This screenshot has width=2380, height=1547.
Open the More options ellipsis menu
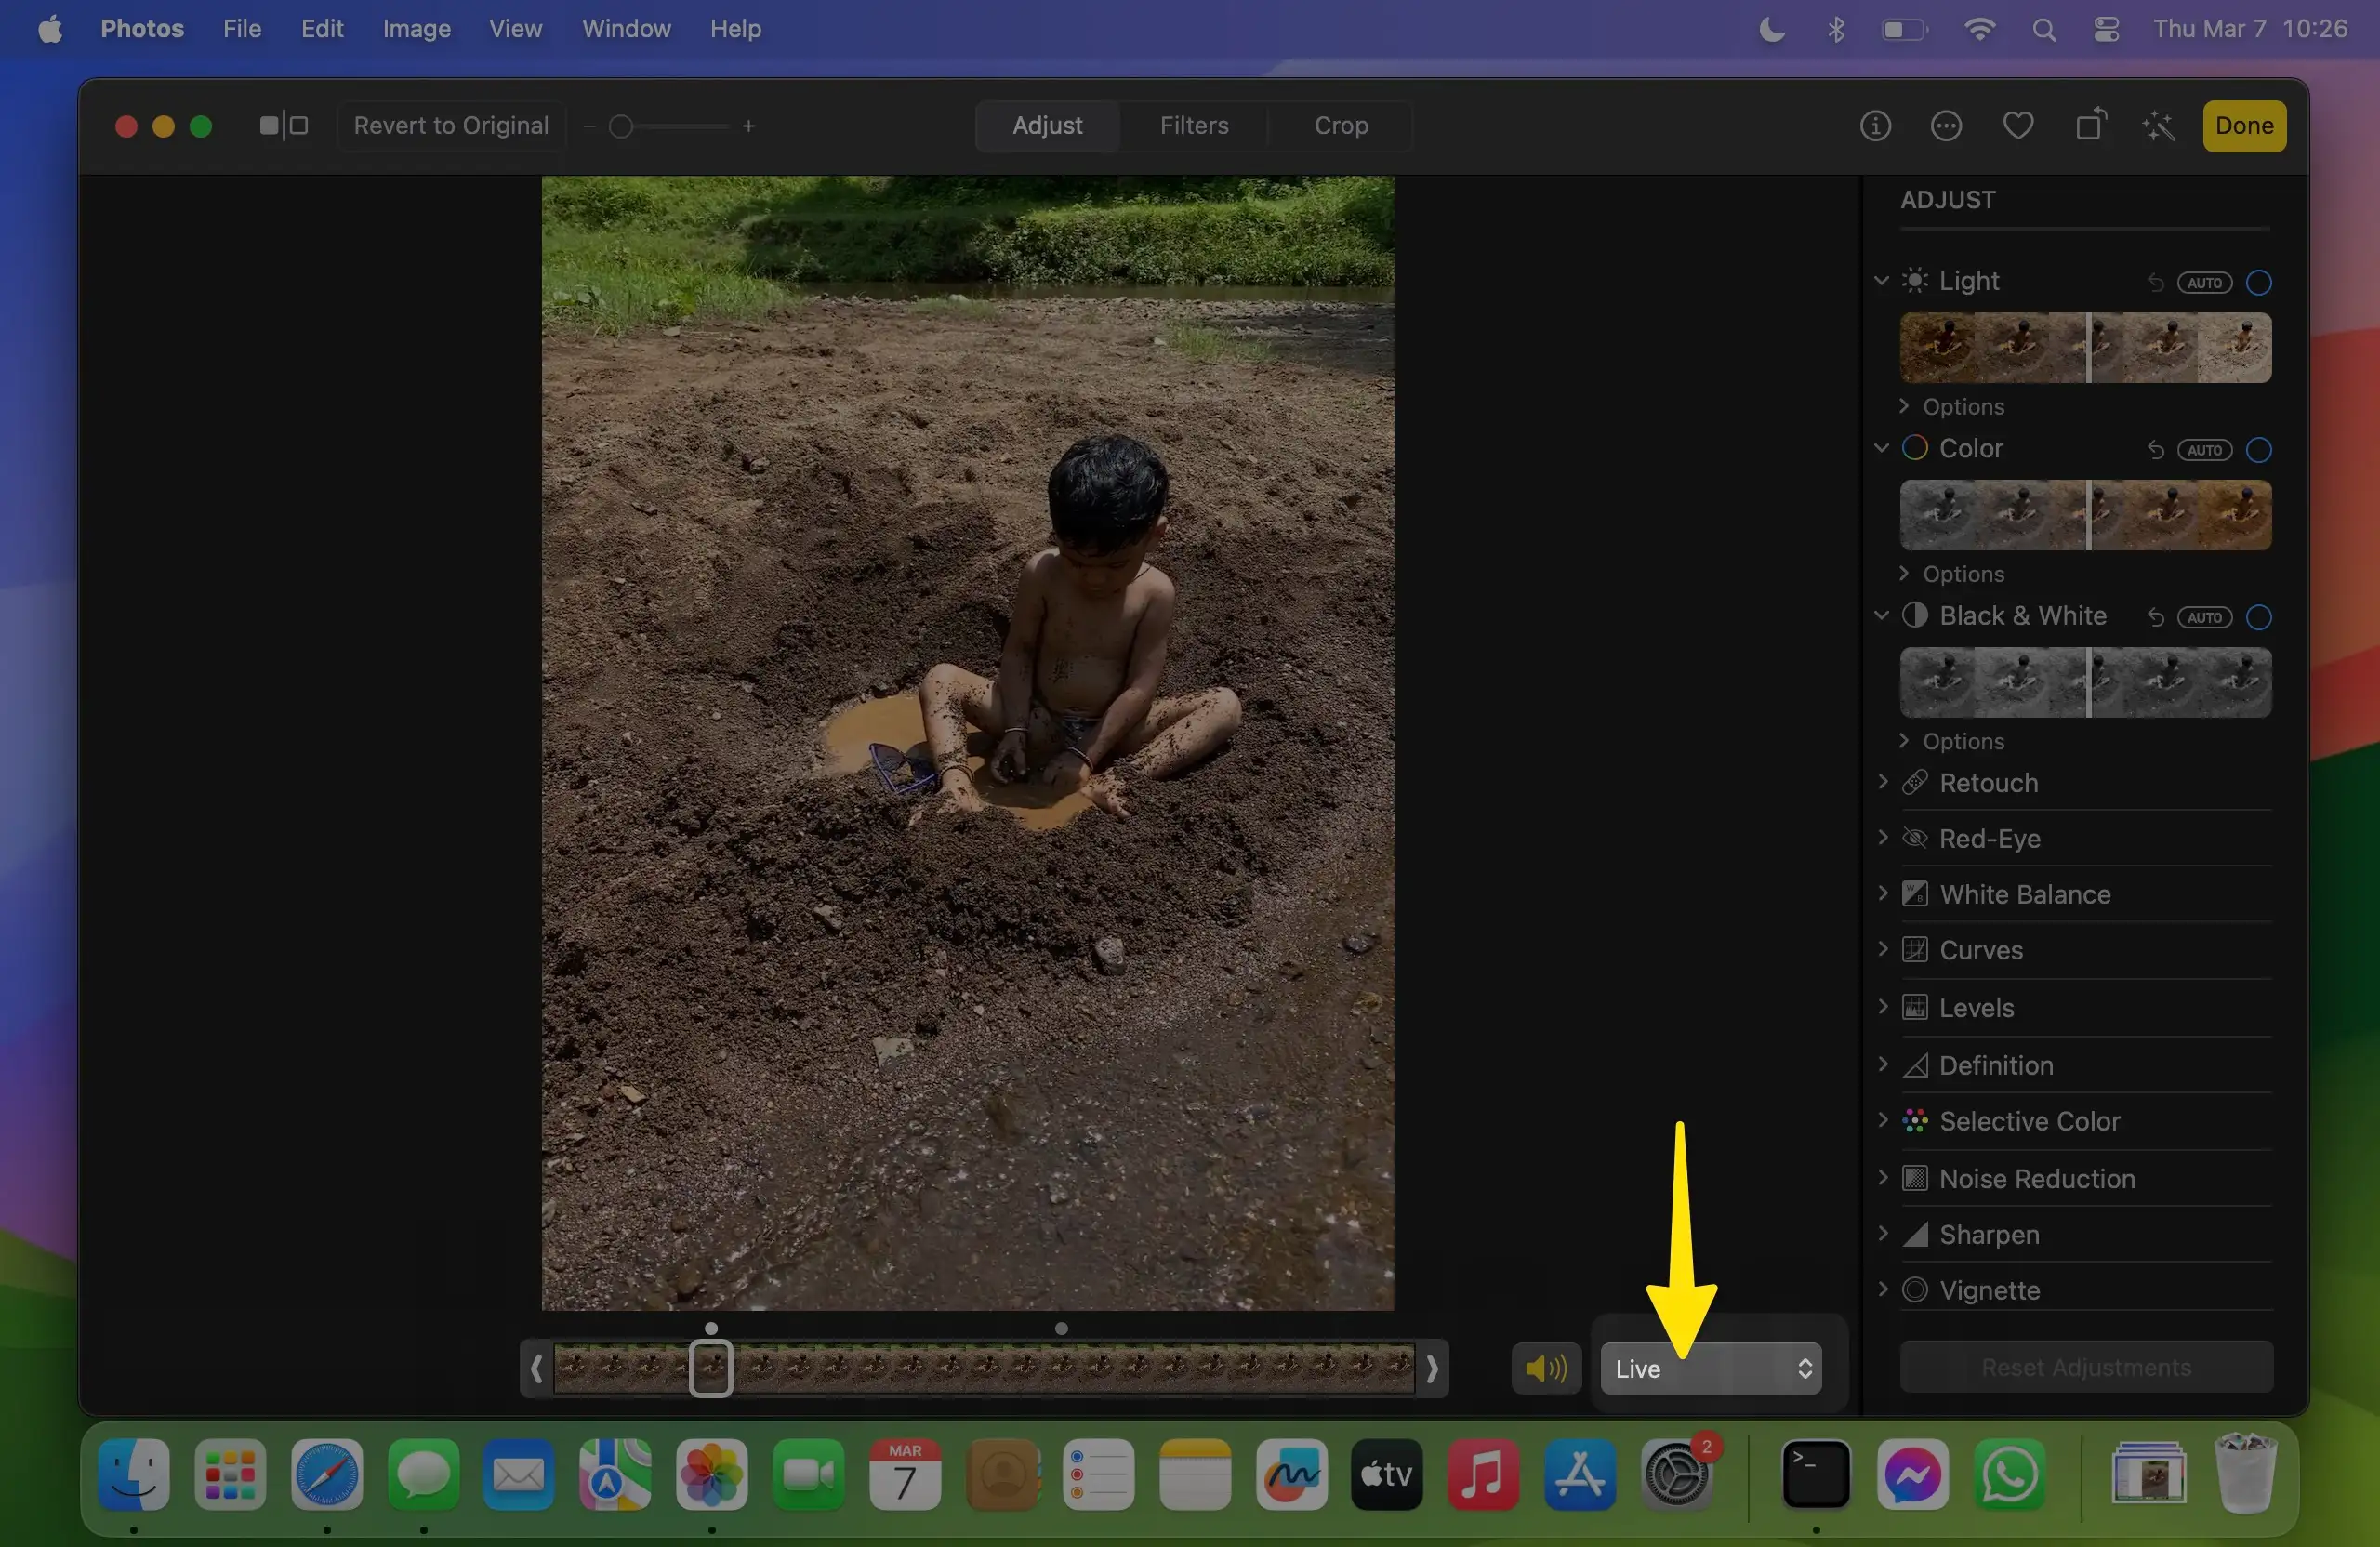click(1946, 126)
